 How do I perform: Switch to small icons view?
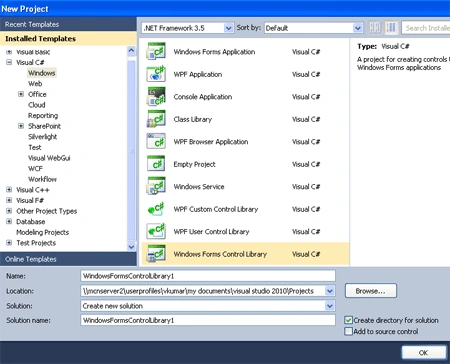(x=375, y=28)
